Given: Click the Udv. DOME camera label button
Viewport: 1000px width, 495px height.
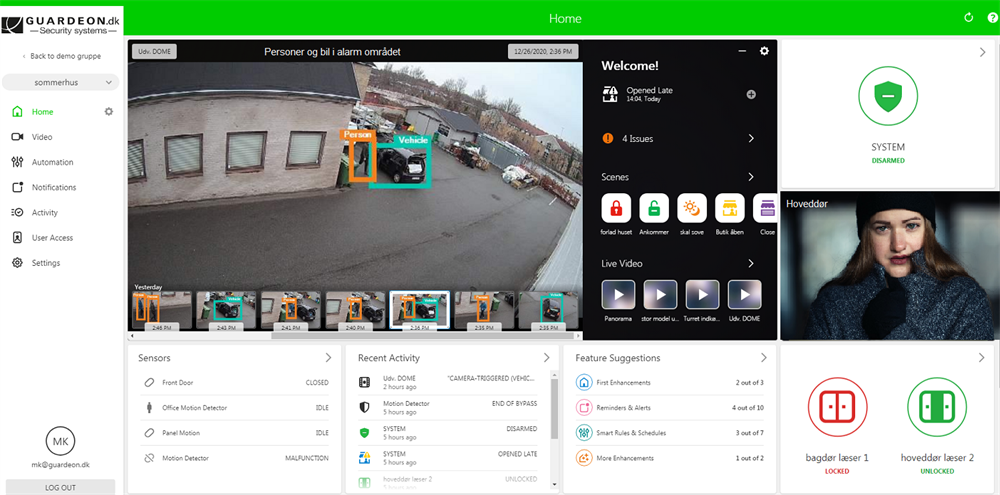Looking at the screenshot, I should [x=154, y=52].
